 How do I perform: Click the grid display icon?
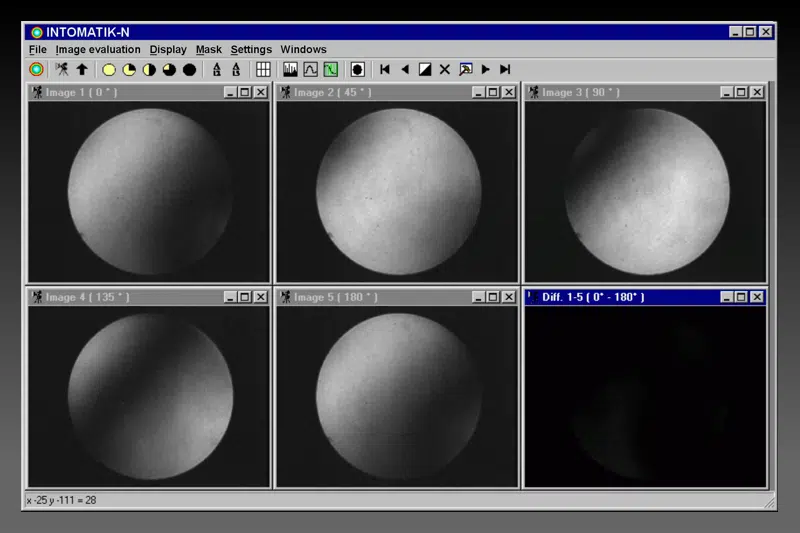click(263, 69)
